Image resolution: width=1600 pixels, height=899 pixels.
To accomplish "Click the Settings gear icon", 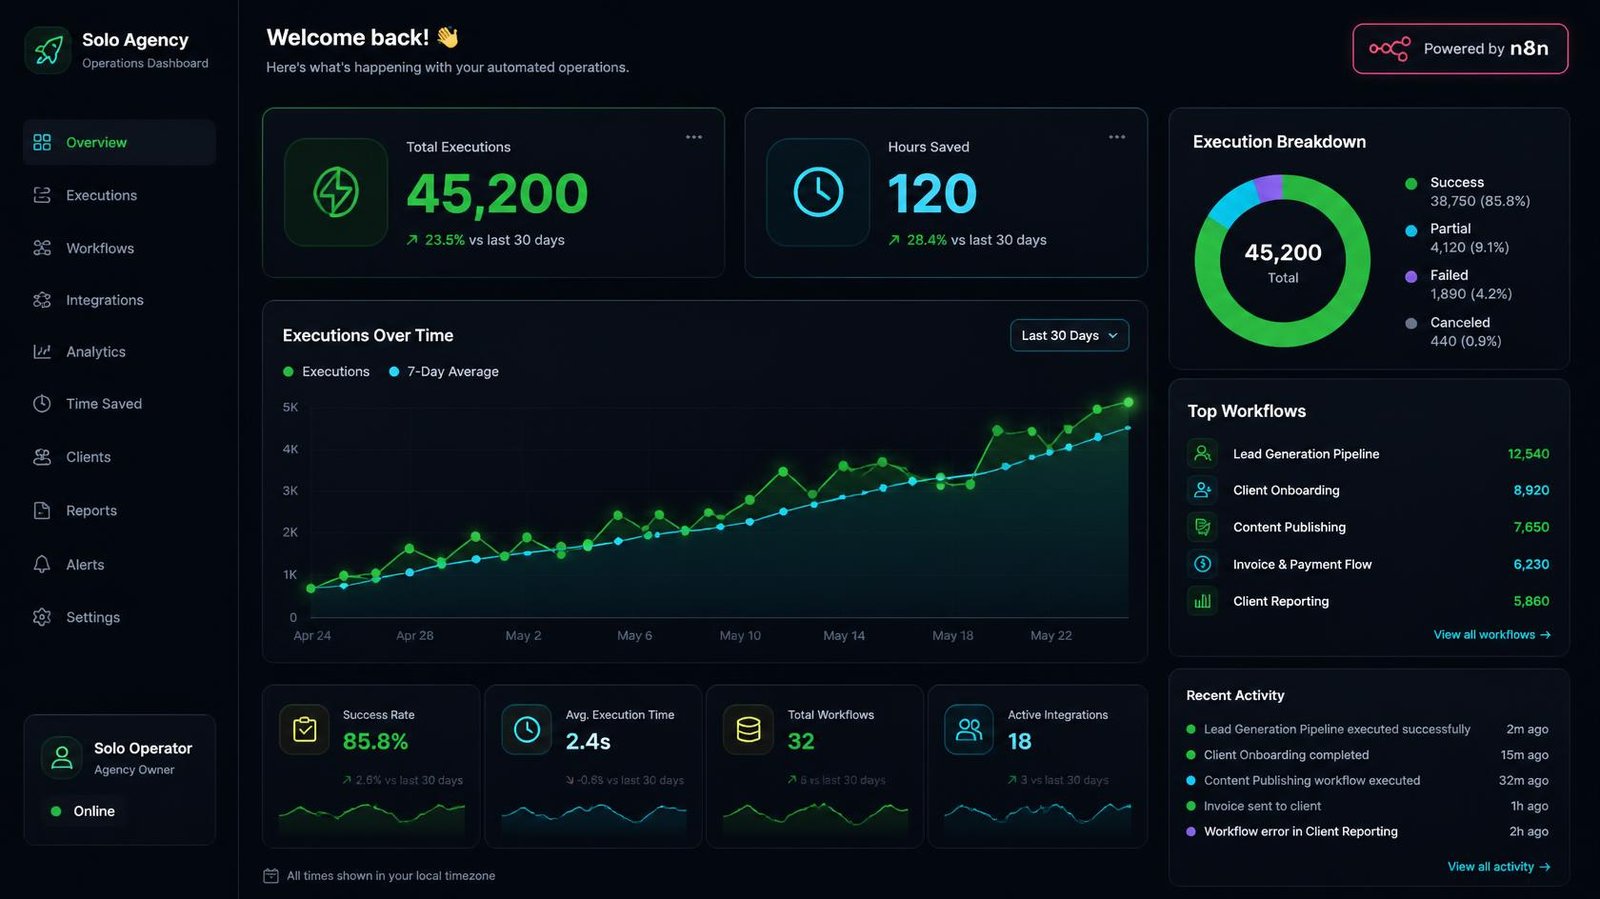I will click(42, 617).
